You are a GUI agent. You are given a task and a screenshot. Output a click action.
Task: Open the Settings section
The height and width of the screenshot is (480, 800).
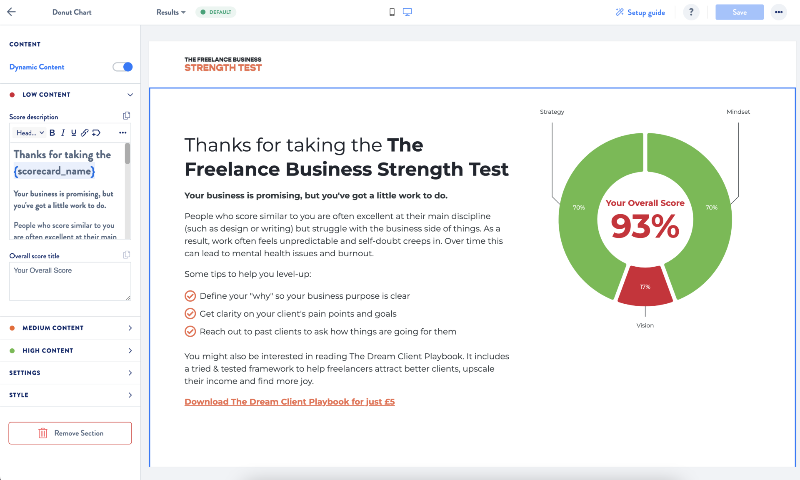(x=70, y=373)
